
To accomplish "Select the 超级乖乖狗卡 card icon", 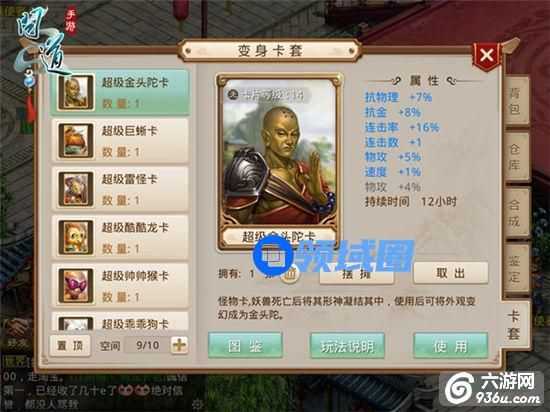I will 76,324.
